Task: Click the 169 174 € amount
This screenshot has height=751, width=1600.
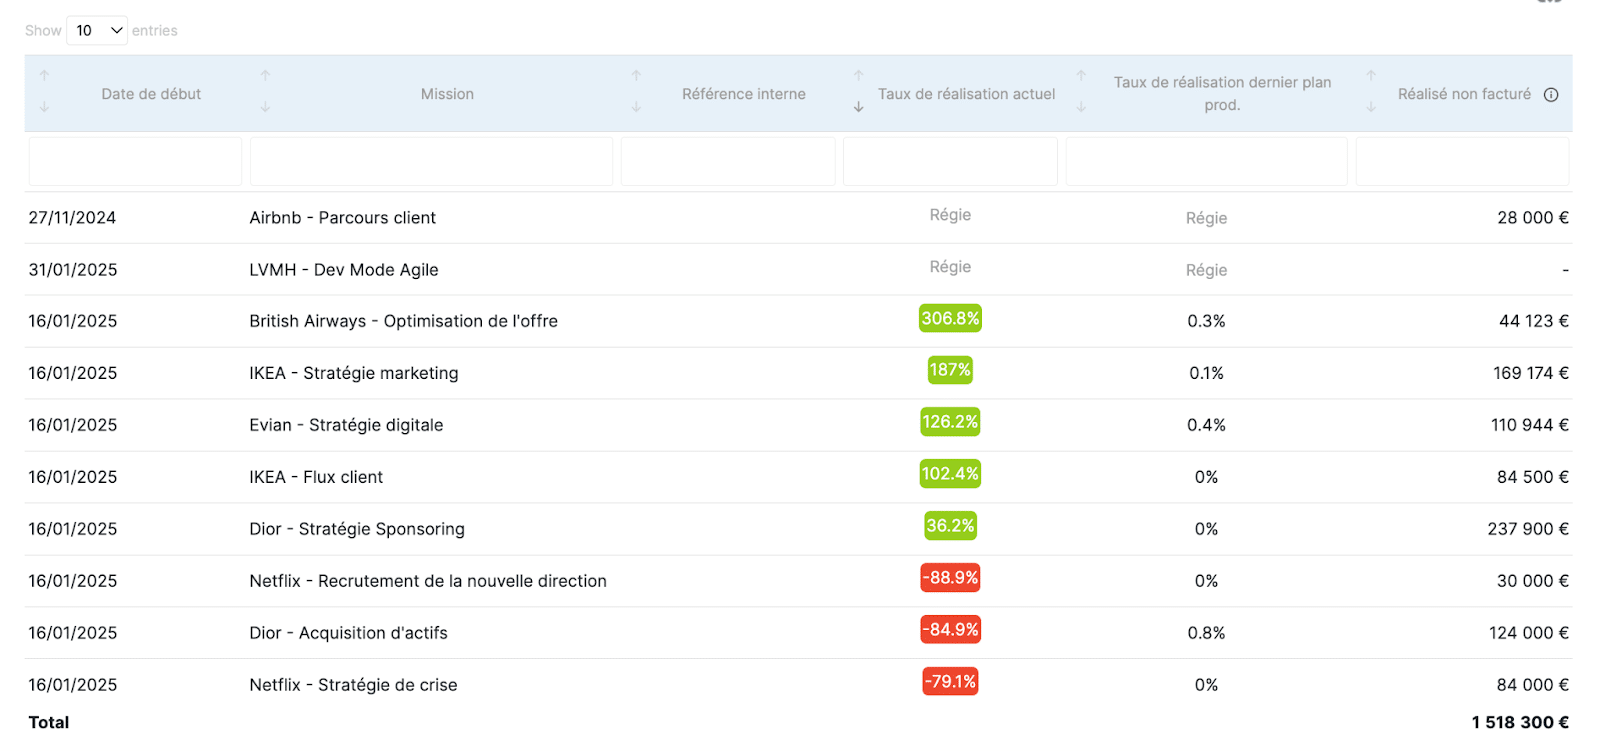Action: click(1531, 373)
